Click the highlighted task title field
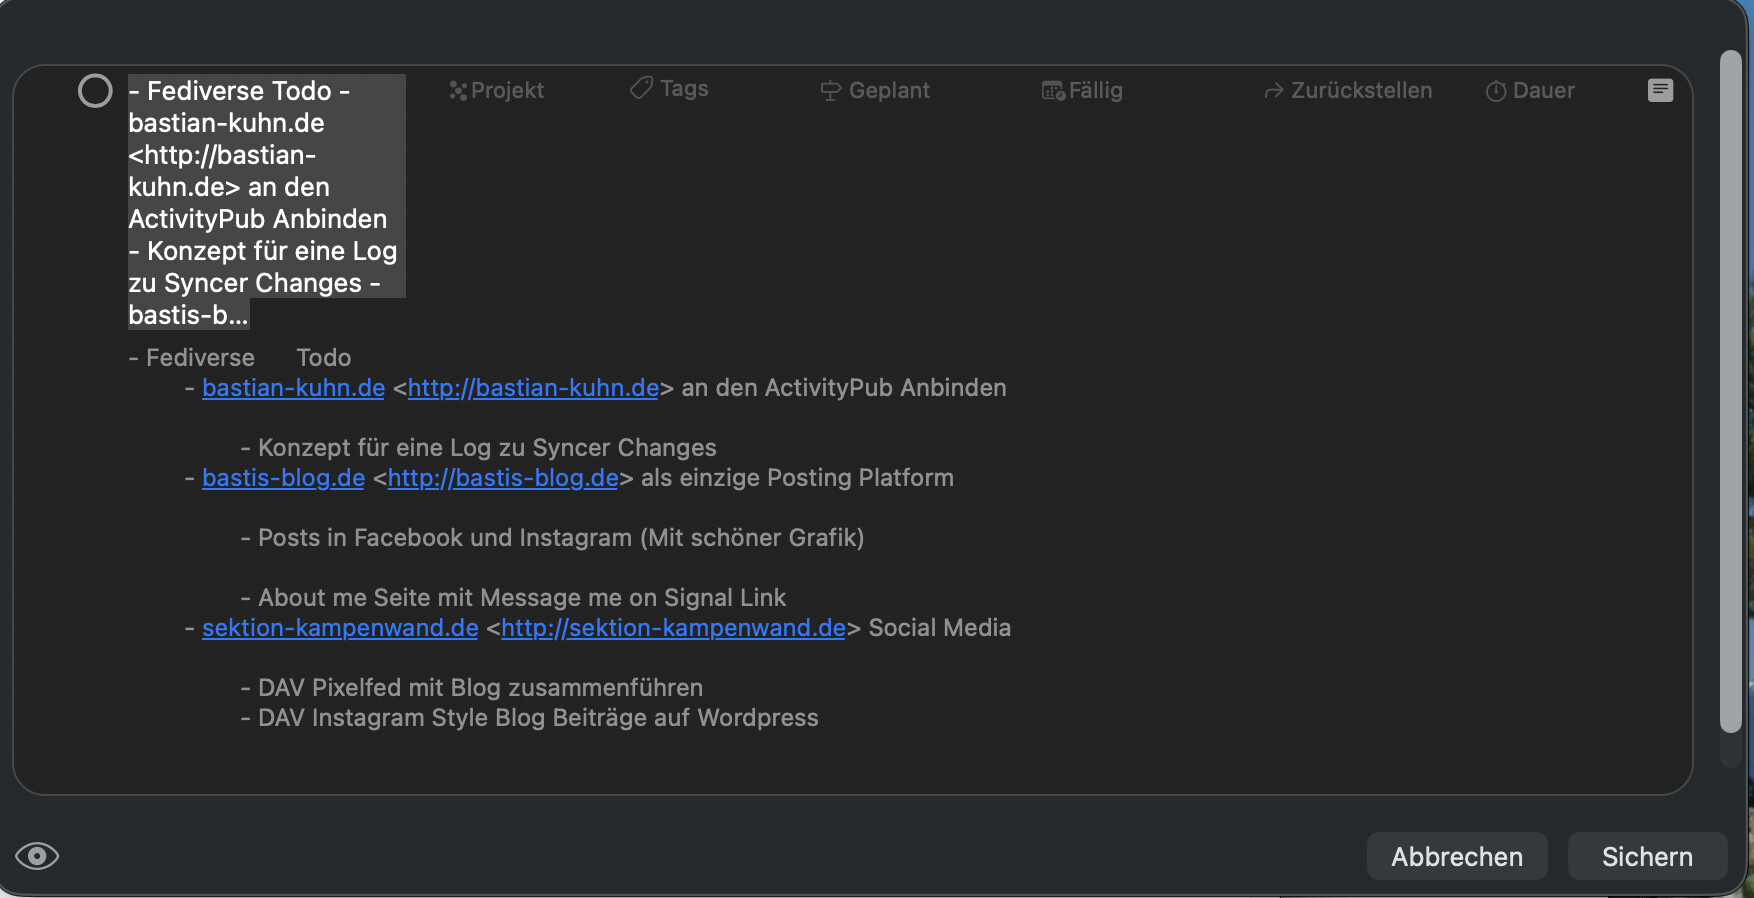The width and height of the screenshot is (1754, 898). point(265,202)
